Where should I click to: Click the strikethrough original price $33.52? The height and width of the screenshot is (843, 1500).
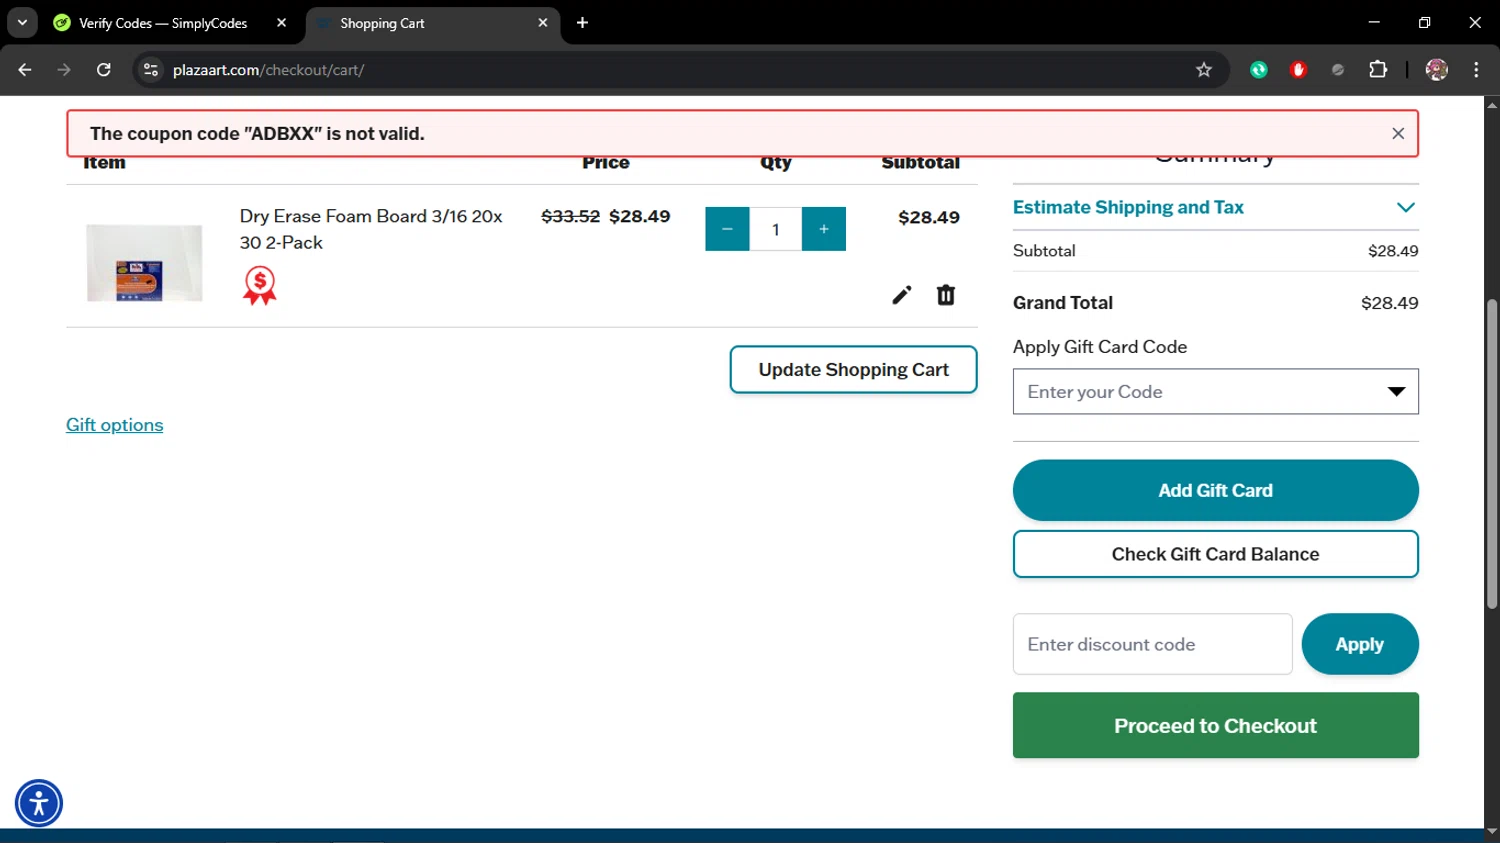571,216
